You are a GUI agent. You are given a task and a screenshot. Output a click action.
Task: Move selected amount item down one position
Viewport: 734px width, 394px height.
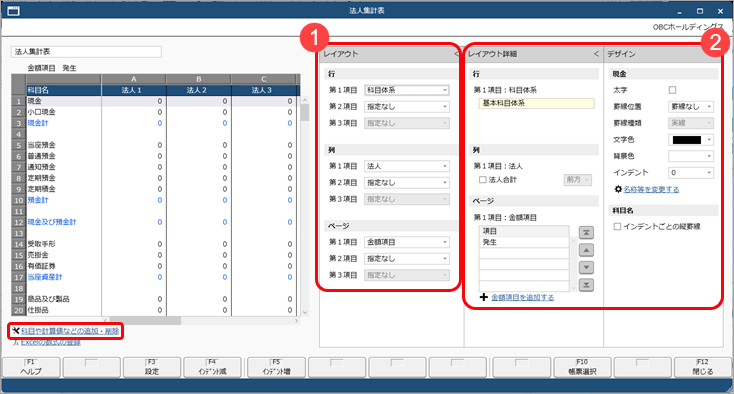point(586,268)
